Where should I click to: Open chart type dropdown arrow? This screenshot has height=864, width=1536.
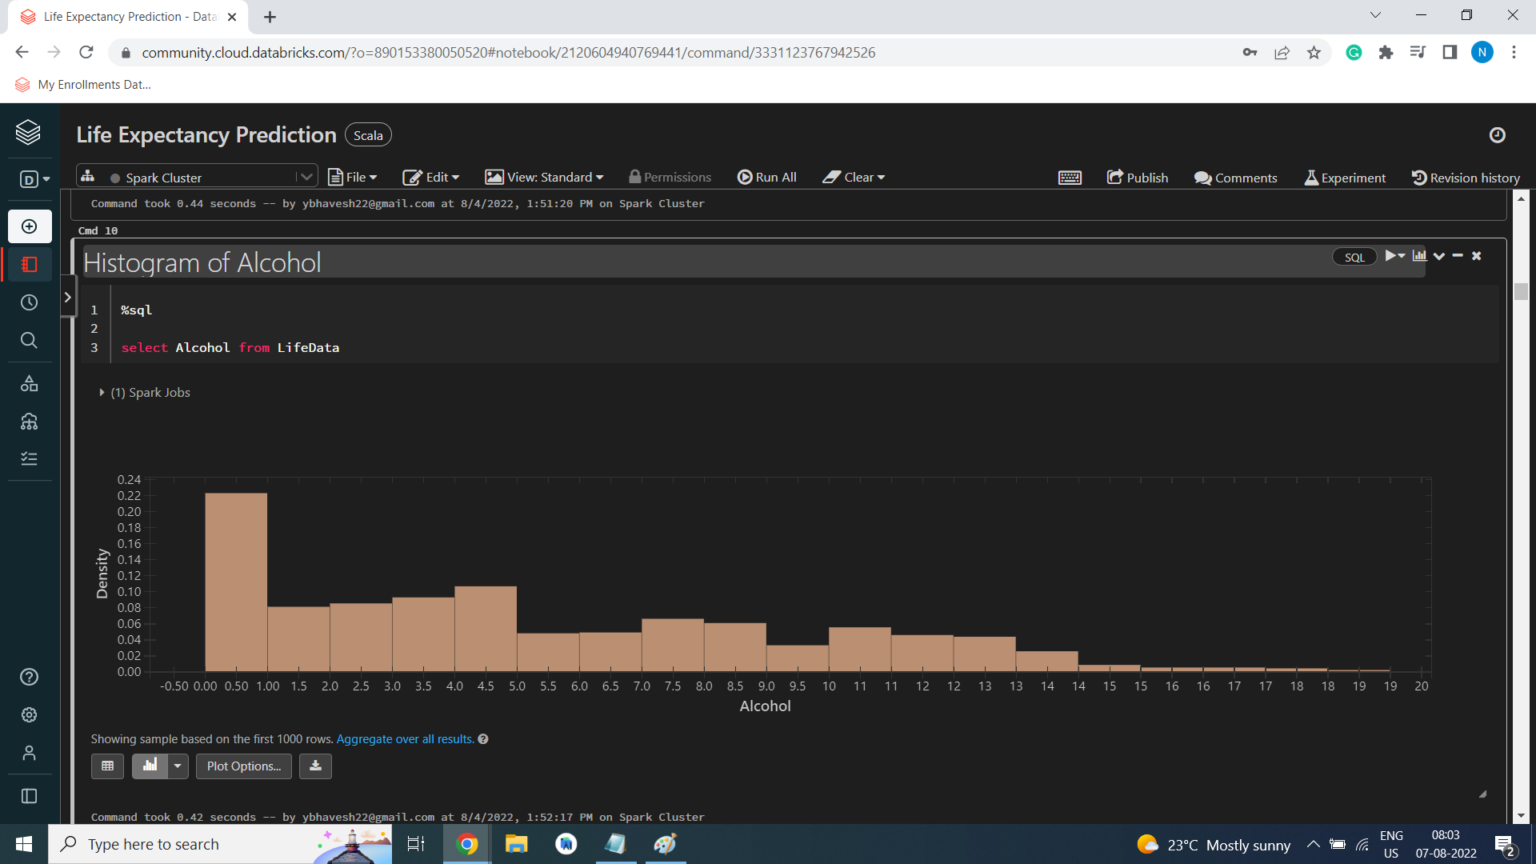click(x=178, y=766)
